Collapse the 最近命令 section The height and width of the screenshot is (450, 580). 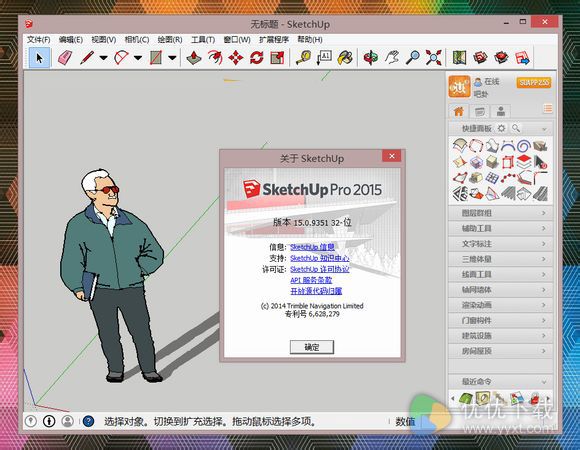click(501, 382)
